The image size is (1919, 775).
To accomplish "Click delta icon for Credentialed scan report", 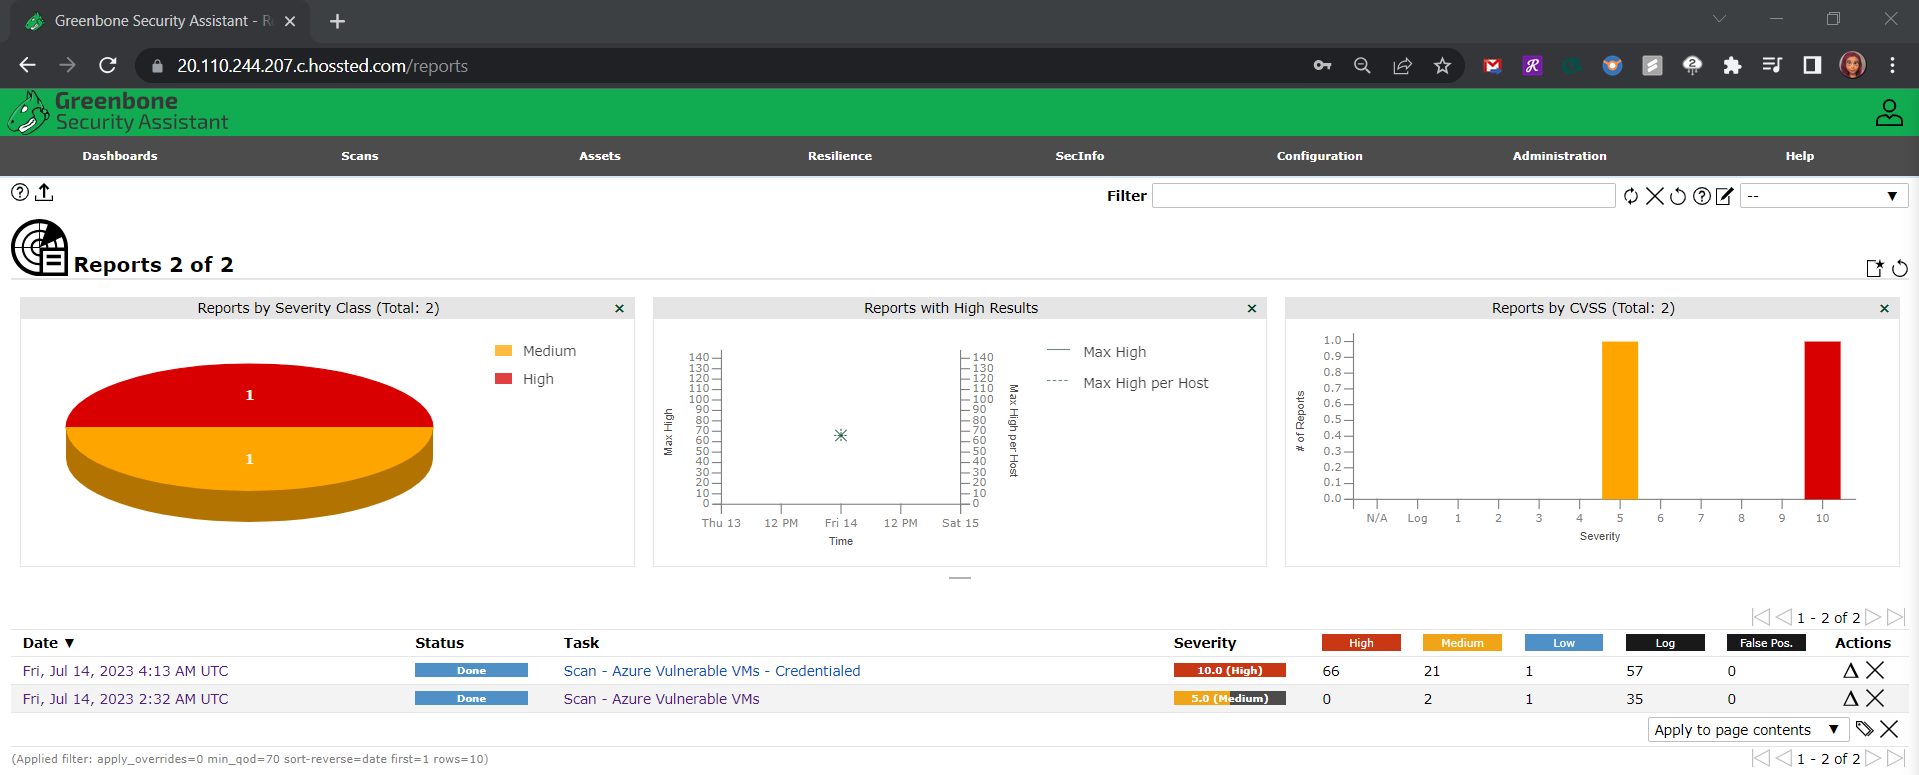I will 1851,671.
